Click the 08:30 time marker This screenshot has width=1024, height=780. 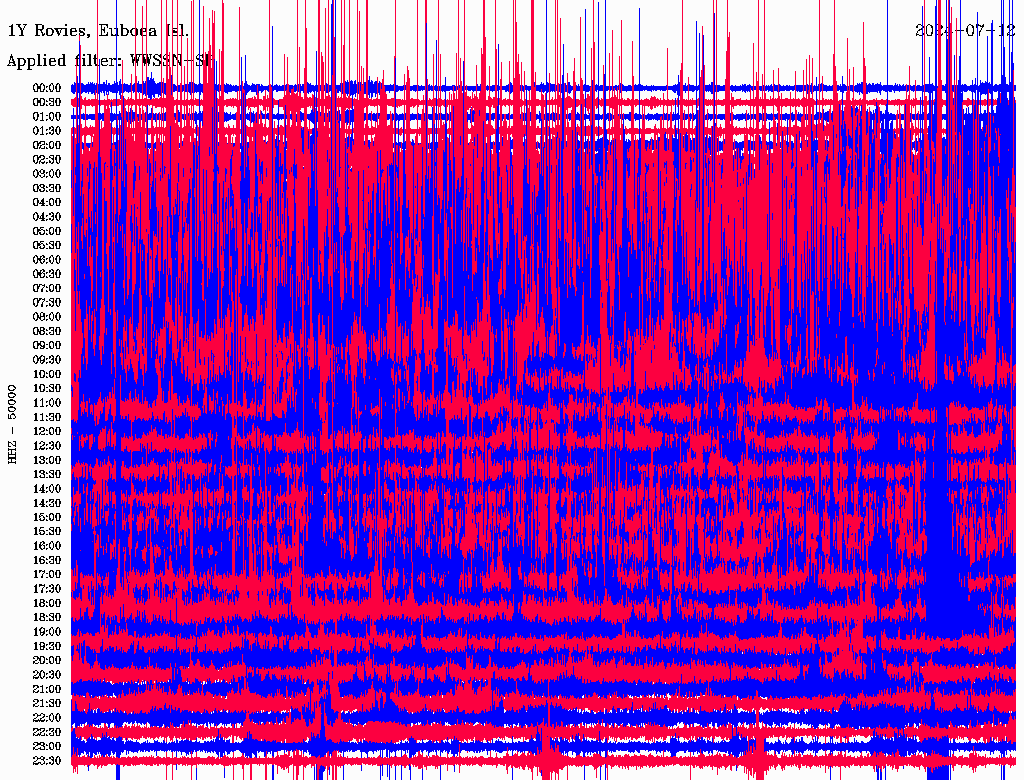(47, 331)
